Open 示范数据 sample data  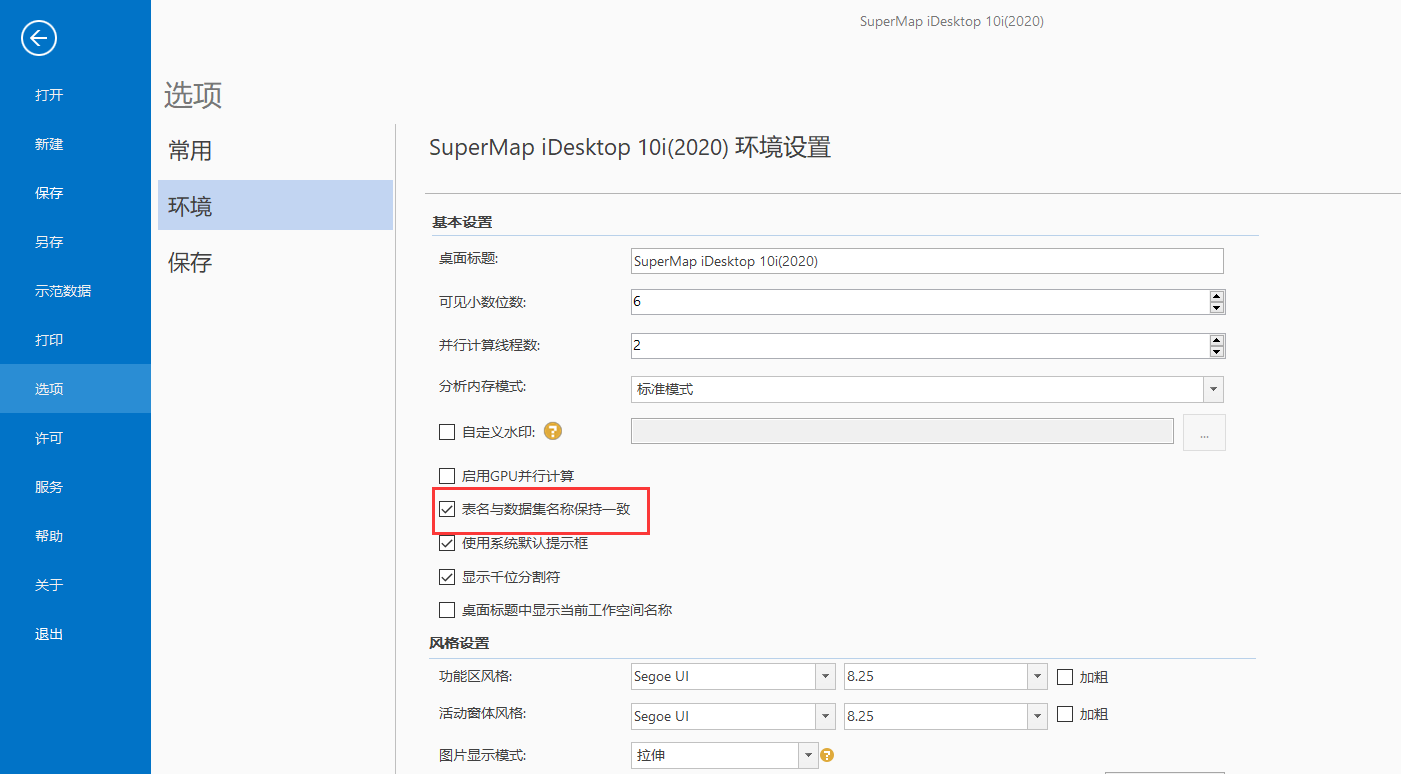click(x=63, y=291)
